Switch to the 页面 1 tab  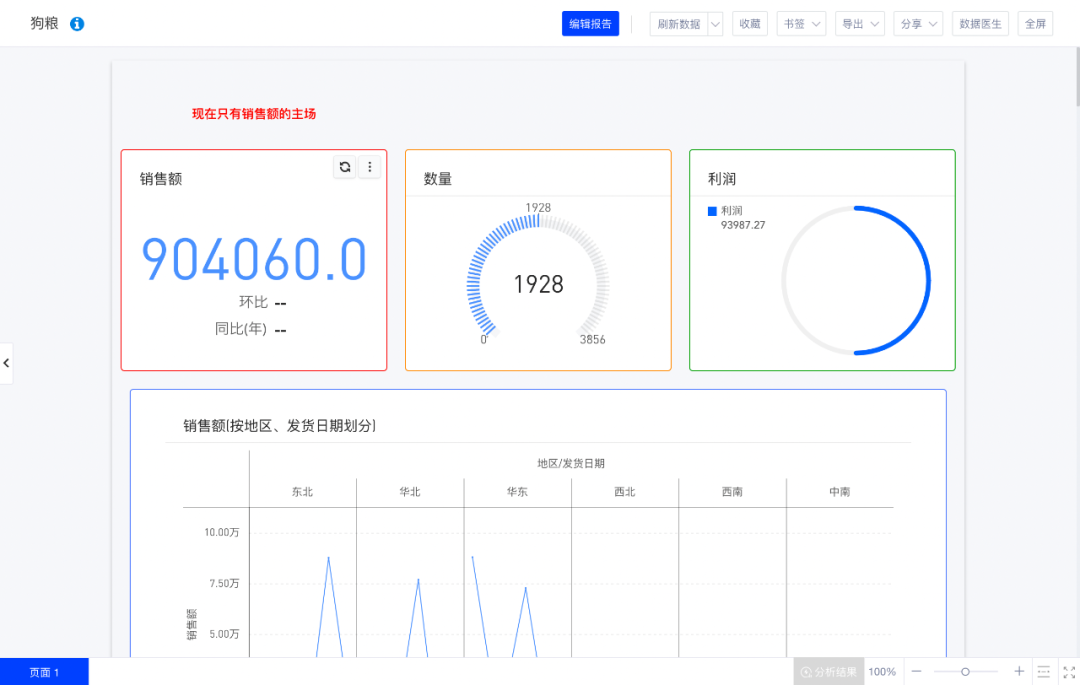(x=44, y=672)
